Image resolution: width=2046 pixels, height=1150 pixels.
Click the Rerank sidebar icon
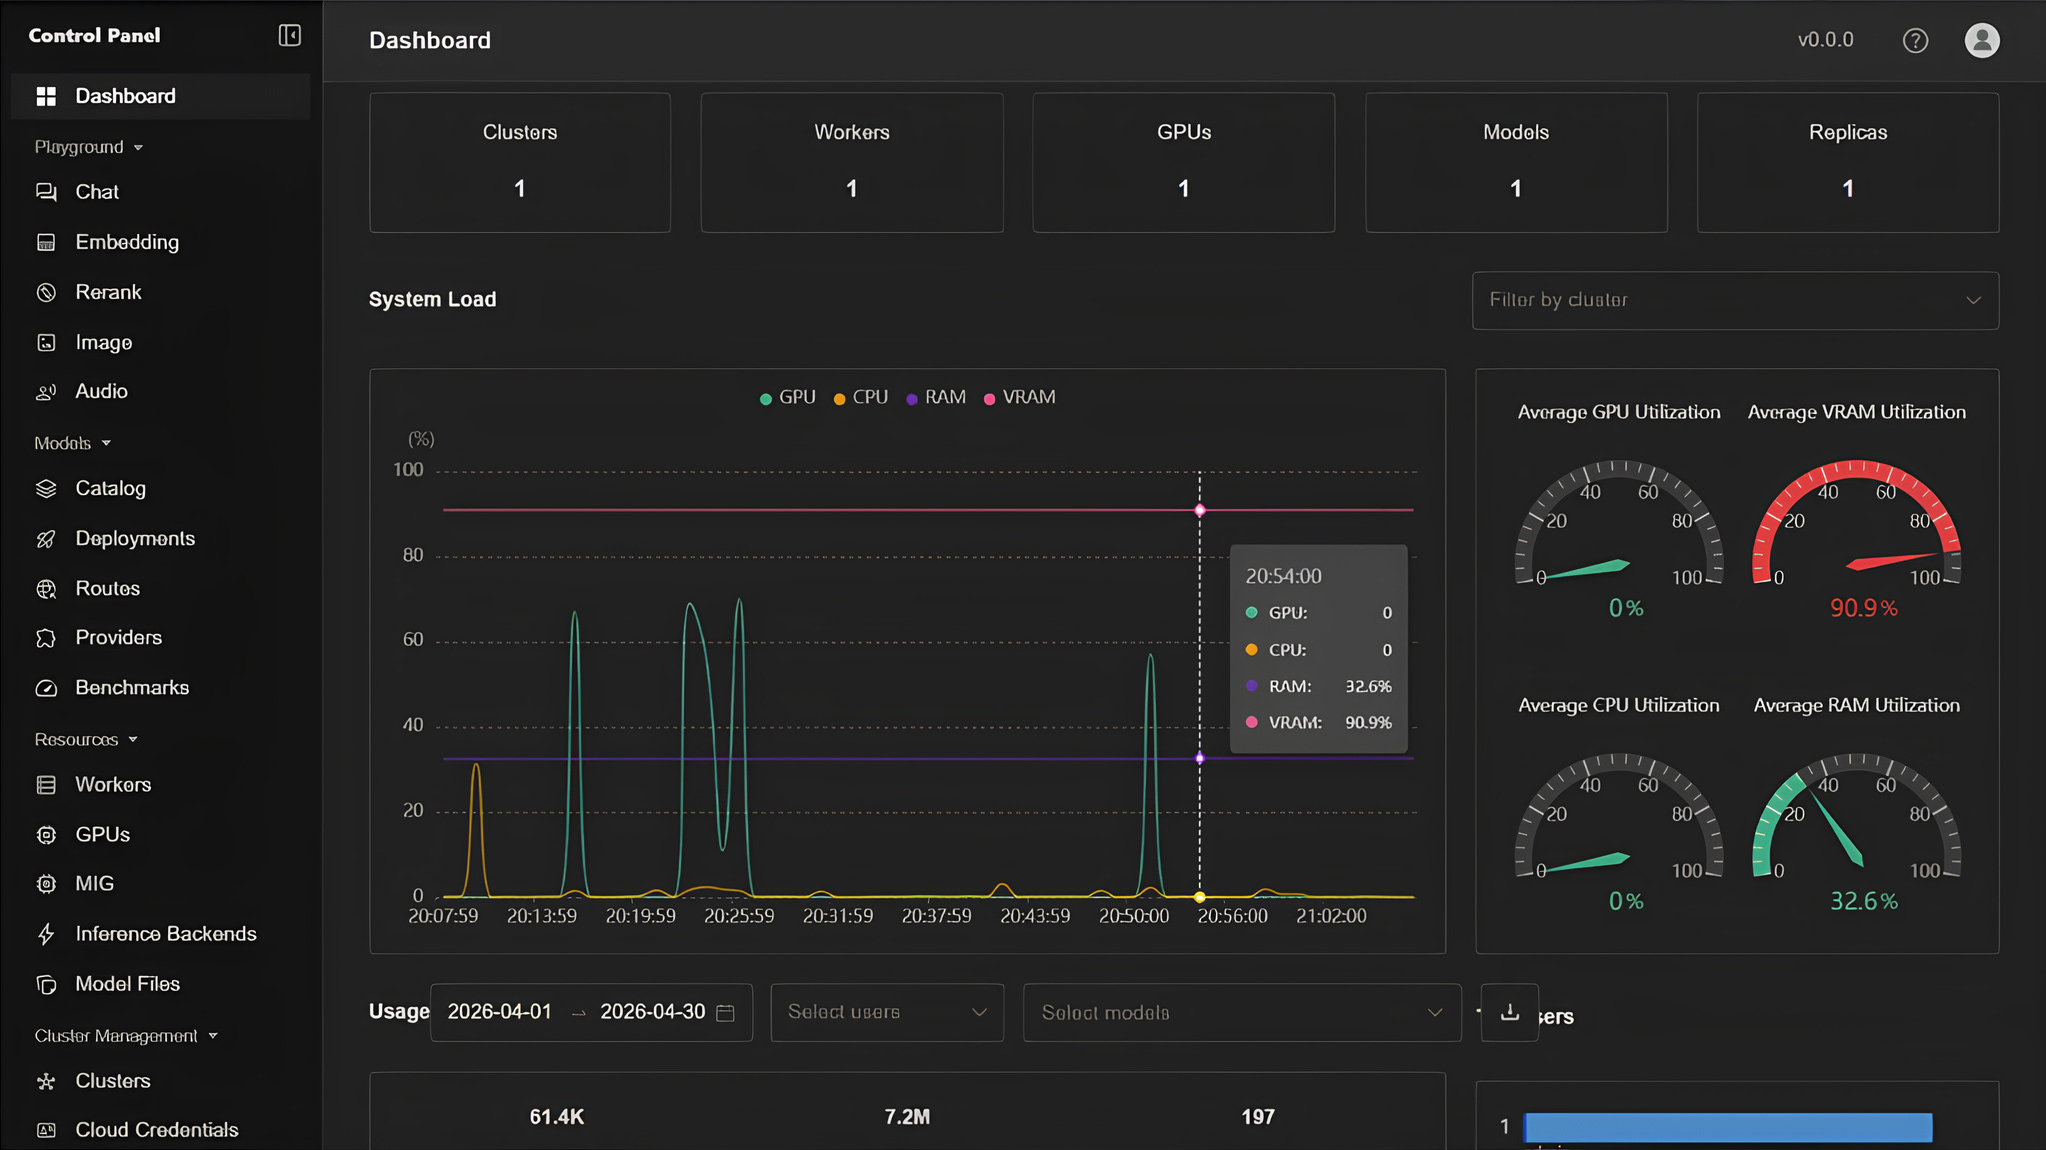click(46, 292)
